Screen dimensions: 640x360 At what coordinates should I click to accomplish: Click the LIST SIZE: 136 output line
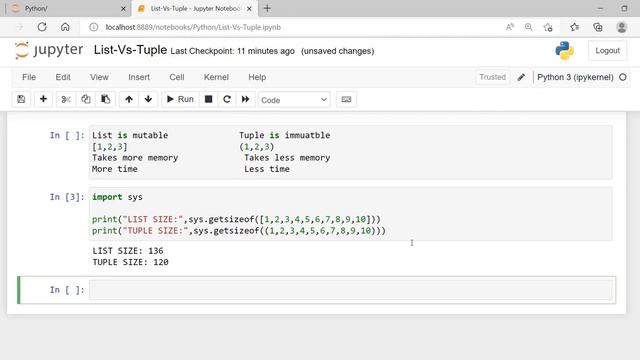(x=128, y=251)
